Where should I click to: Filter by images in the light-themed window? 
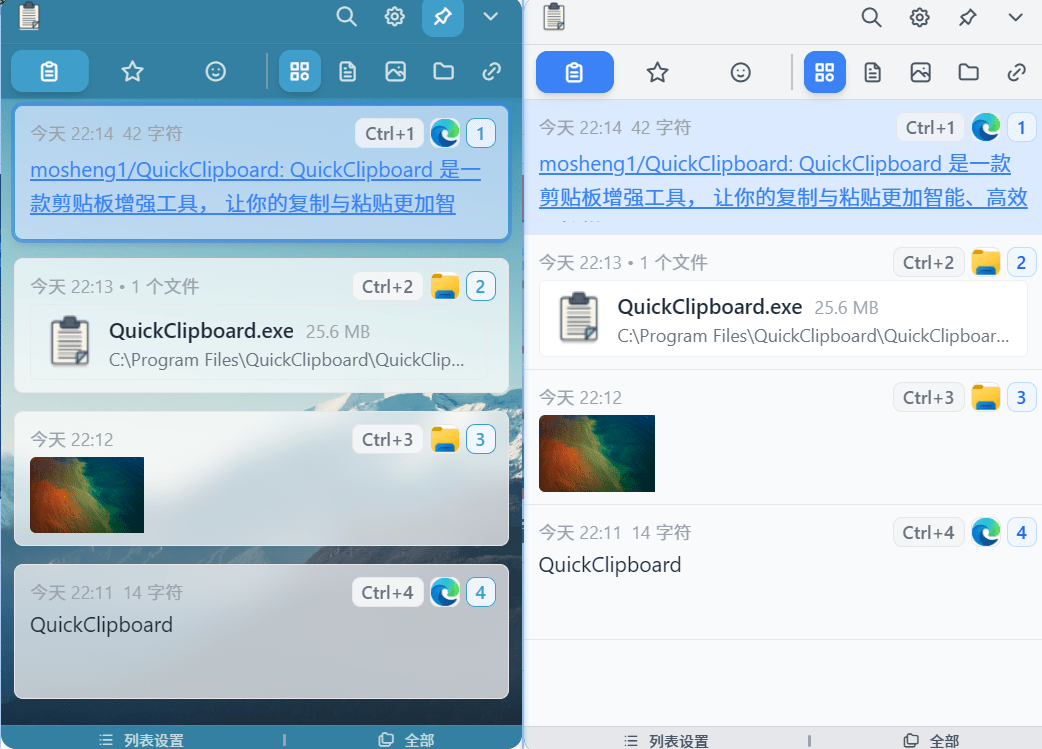920,72
